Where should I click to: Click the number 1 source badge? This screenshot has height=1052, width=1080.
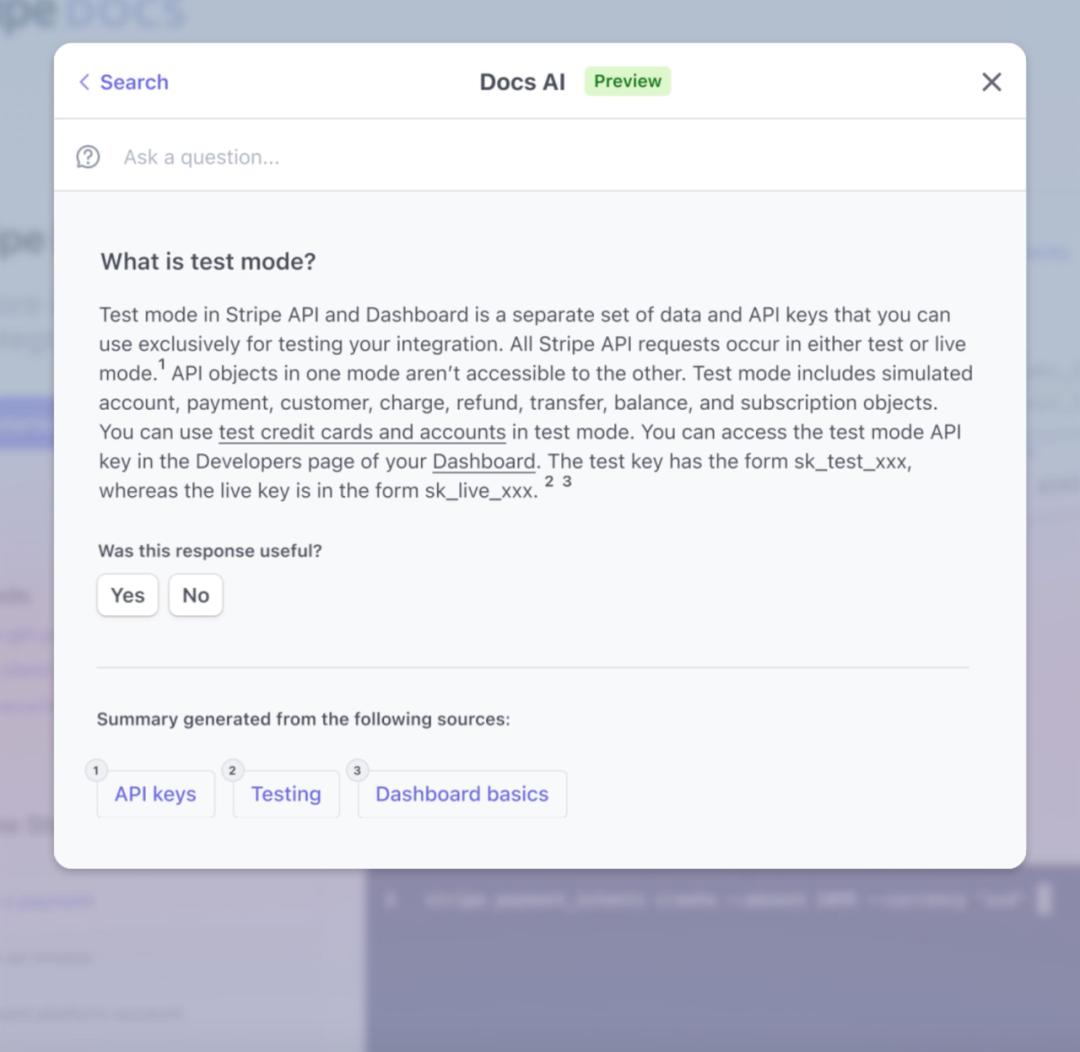click(x=96, y=770)
